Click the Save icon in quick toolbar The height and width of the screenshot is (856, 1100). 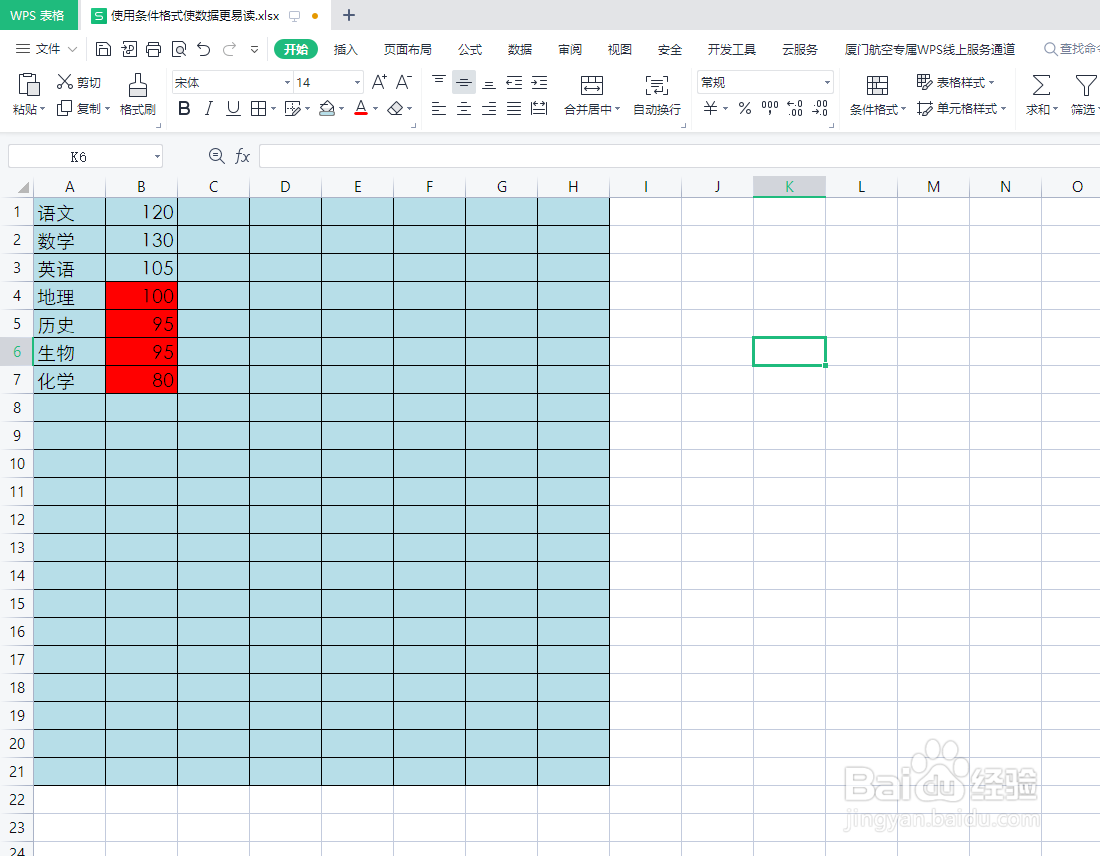[x=103, y=49]
